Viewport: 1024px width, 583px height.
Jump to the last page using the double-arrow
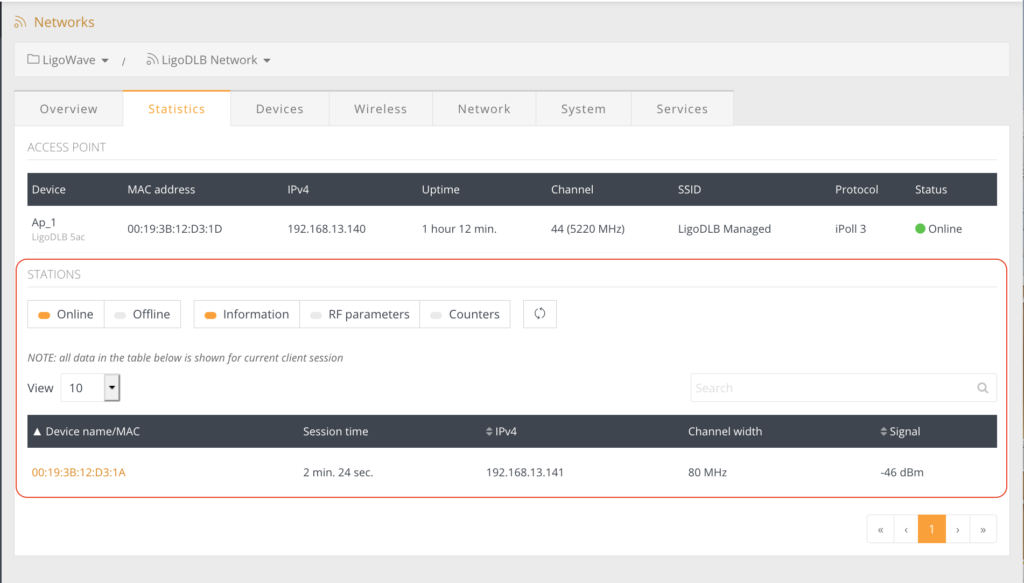[x=983, y=528]
